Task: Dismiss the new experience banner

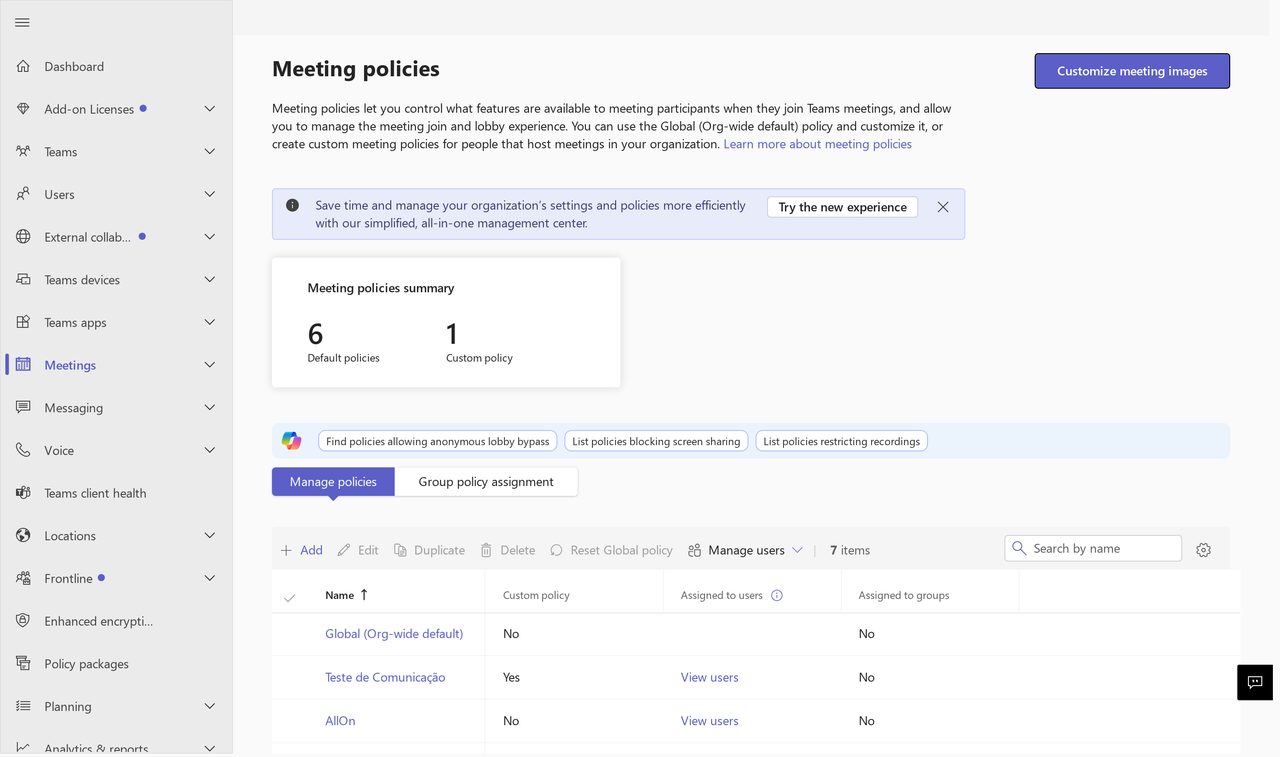Action: coord(943,207)
